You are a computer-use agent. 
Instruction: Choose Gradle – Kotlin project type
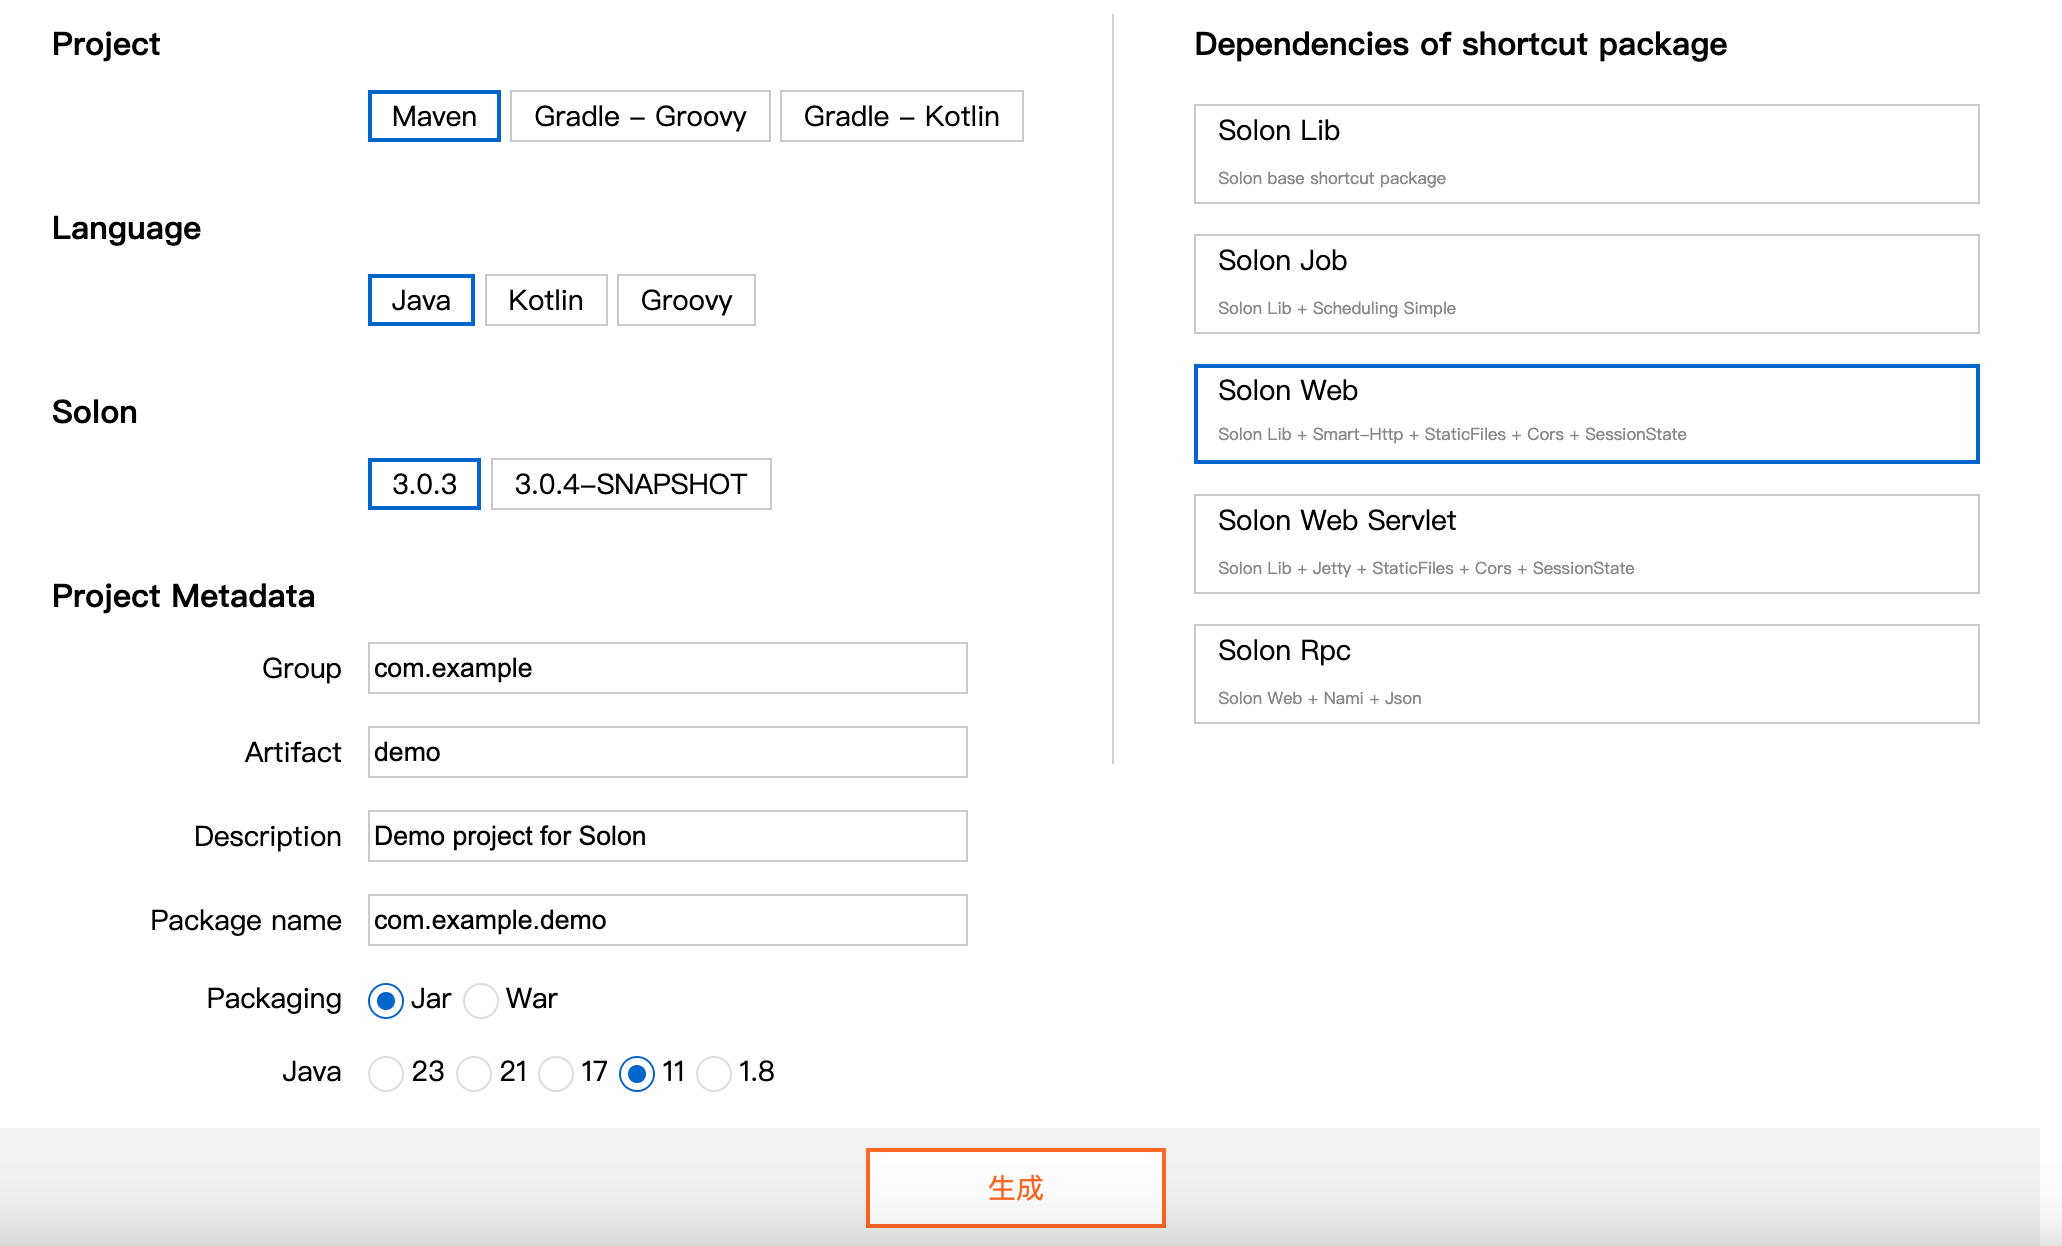pos(901,116)
